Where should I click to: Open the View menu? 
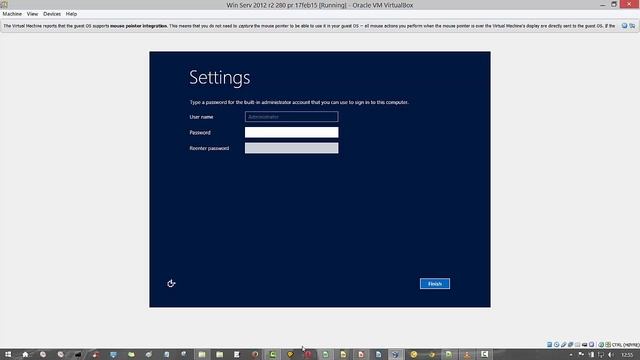point(32,14)
